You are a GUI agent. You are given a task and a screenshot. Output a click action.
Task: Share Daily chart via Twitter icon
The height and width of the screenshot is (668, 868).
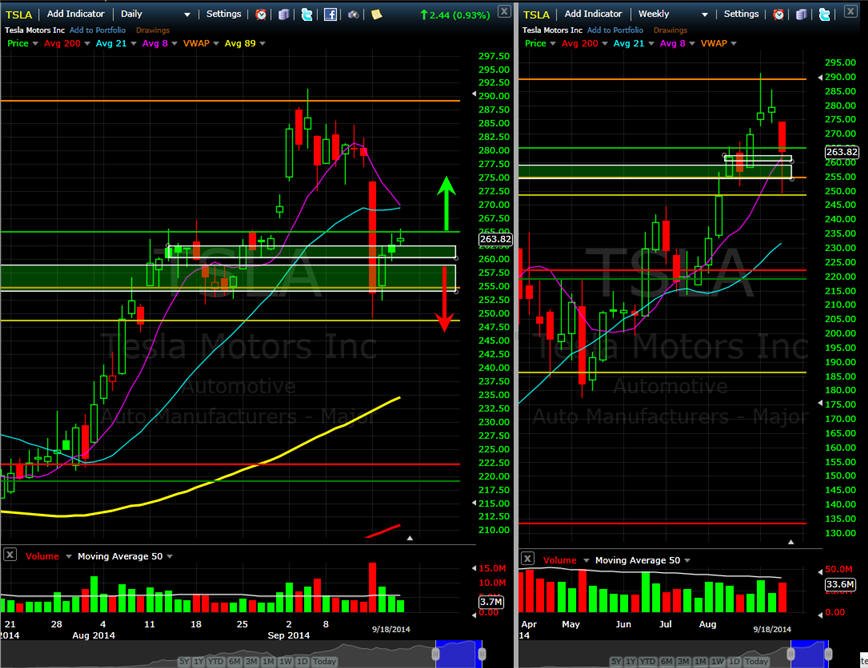pyautogui.click(x=307, y=14)
